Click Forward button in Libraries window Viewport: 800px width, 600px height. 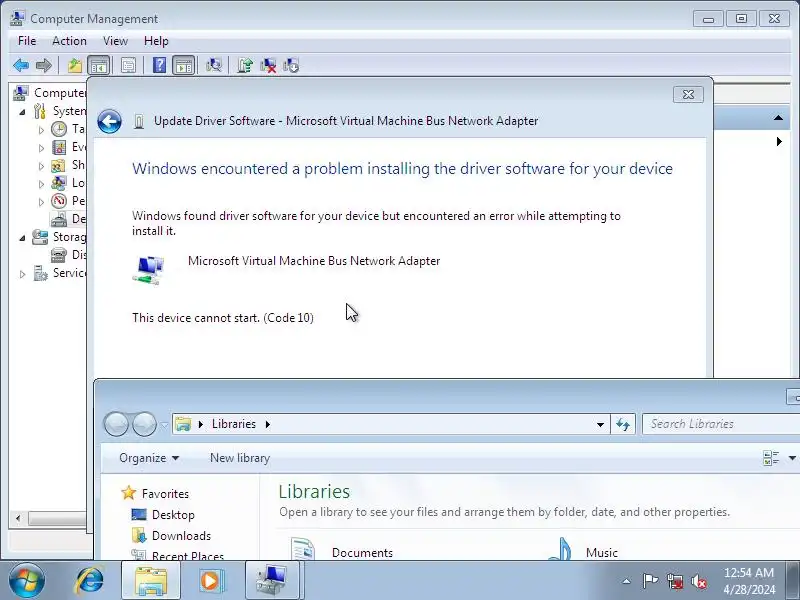(144, 424)
